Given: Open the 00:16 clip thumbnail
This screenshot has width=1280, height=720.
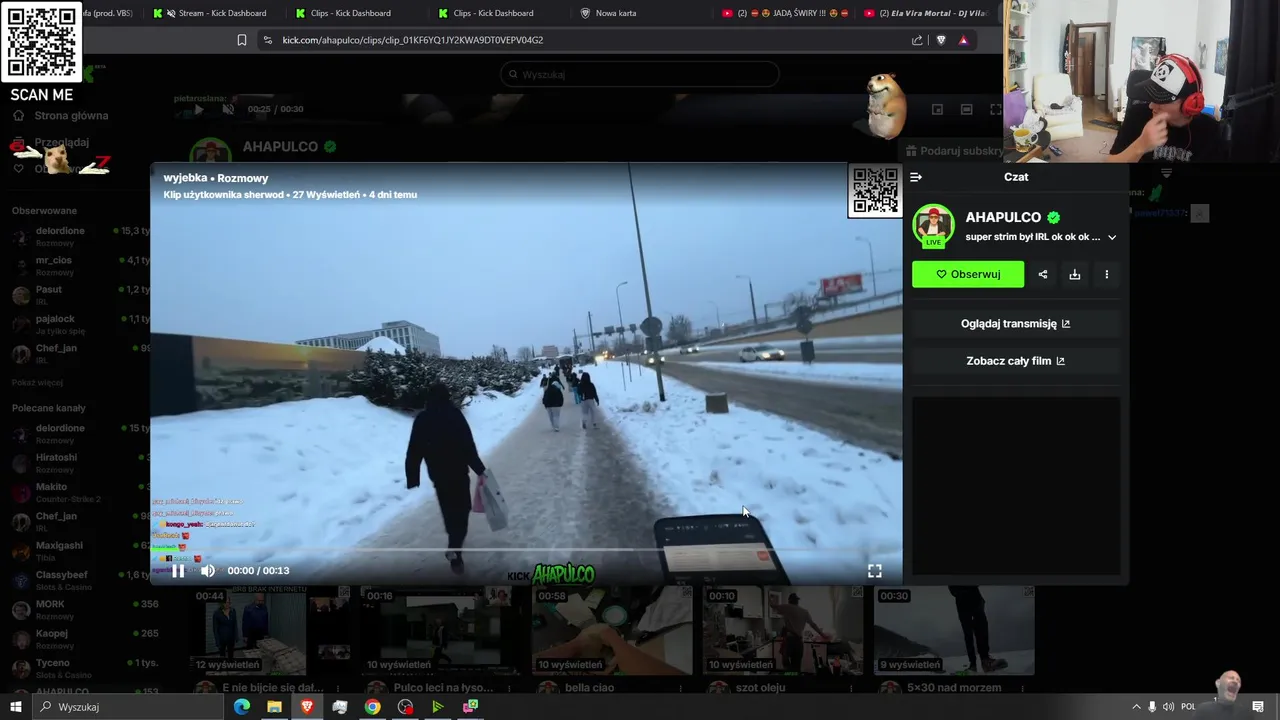Looking at the screenshot, I should coord(441,631).
